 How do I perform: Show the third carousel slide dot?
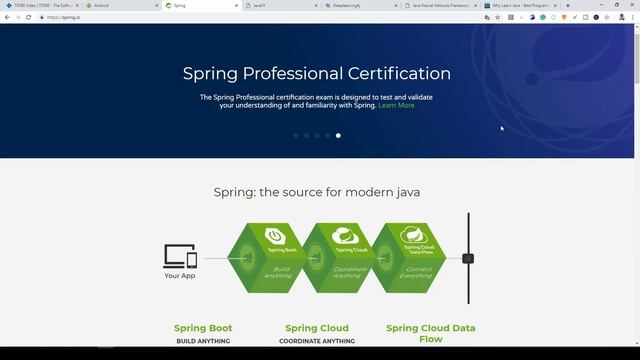coord(317,136)
